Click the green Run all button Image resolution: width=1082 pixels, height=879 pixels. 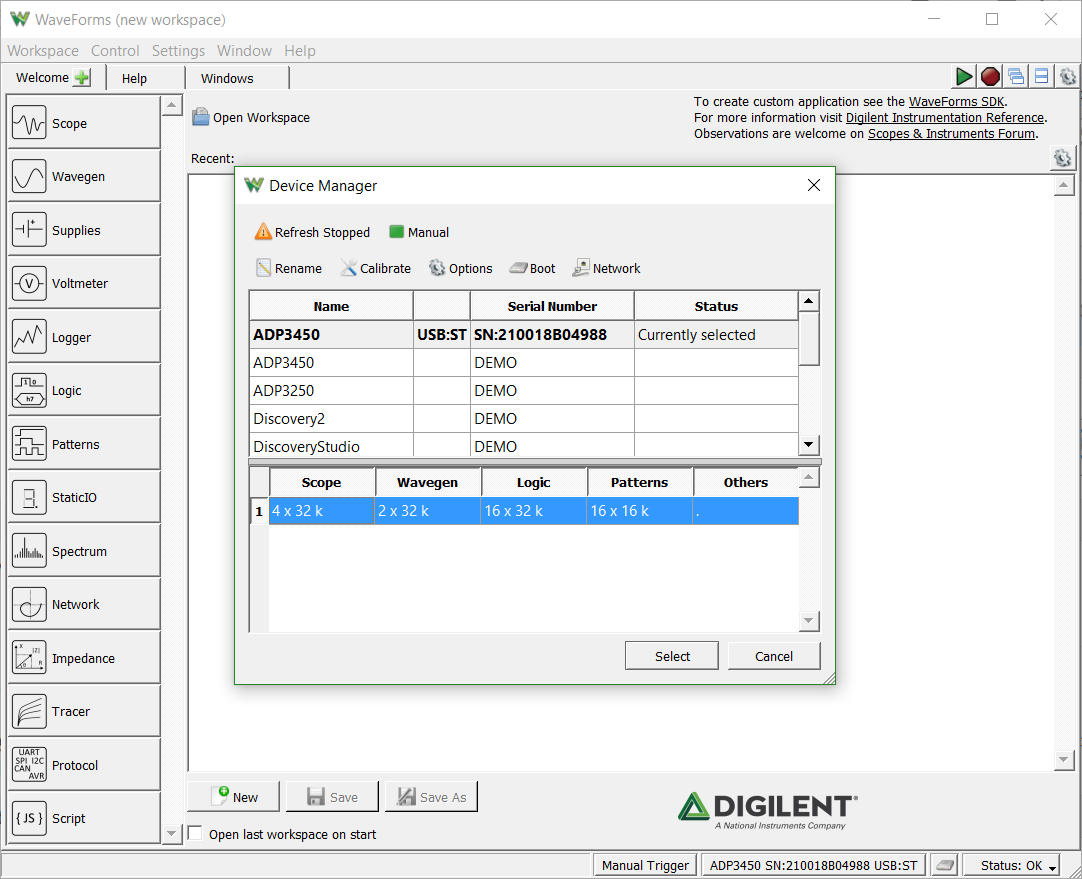963,77
